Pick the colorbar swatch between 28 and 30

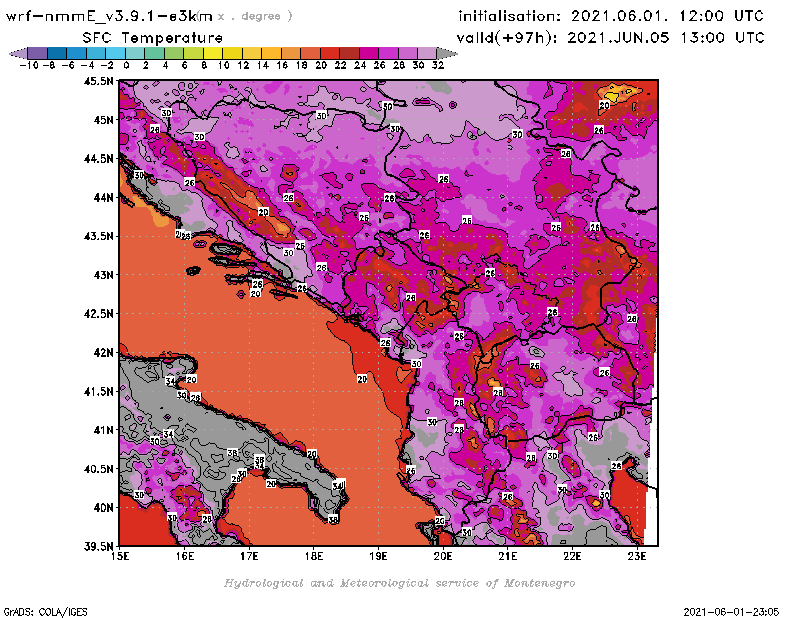click(x=408, y=53)
